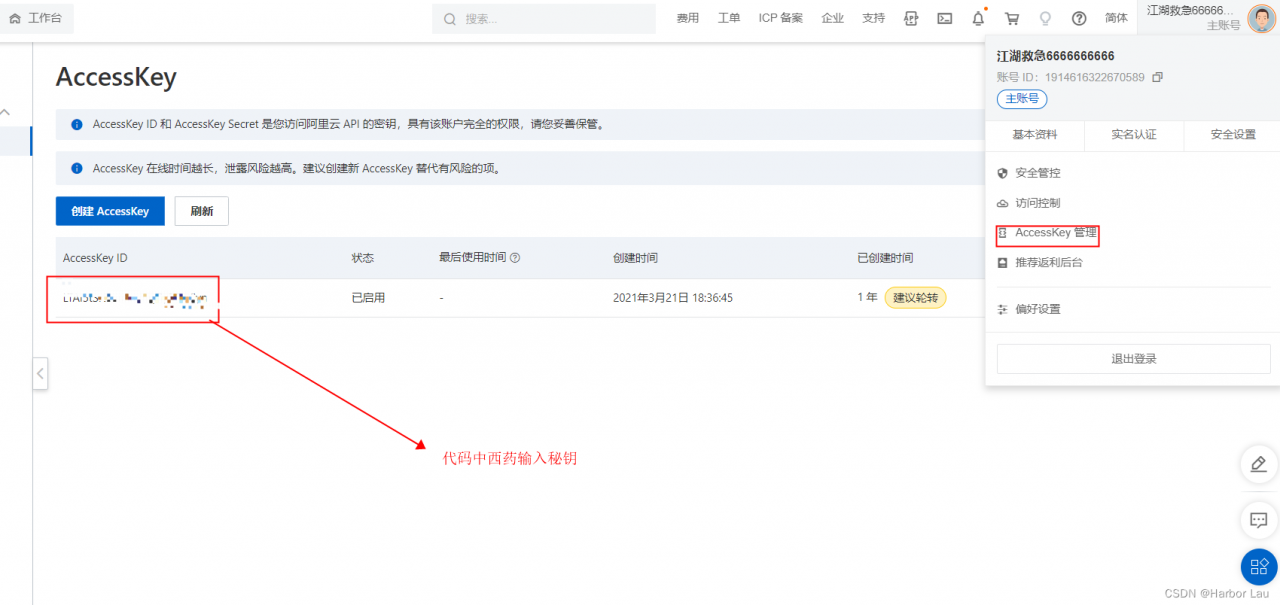Open the blue apps grid floating button
The height and width of the screenshot is (605, 1280).
[1259, 567]
